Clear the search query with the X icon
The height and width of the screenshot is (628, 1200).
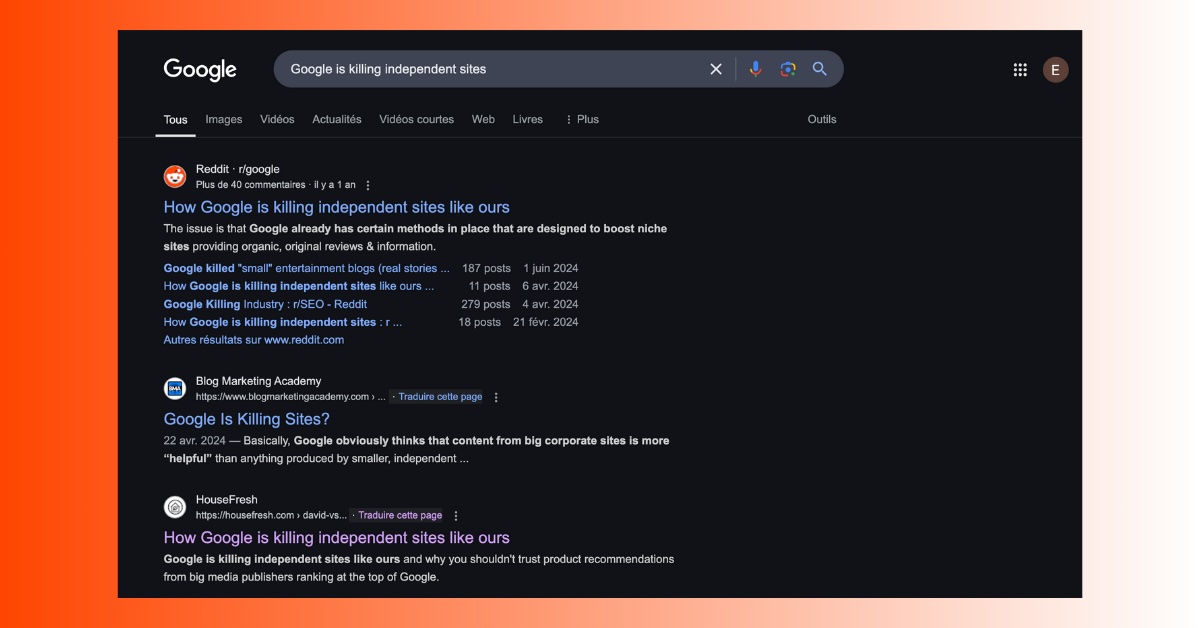[716, 69]
